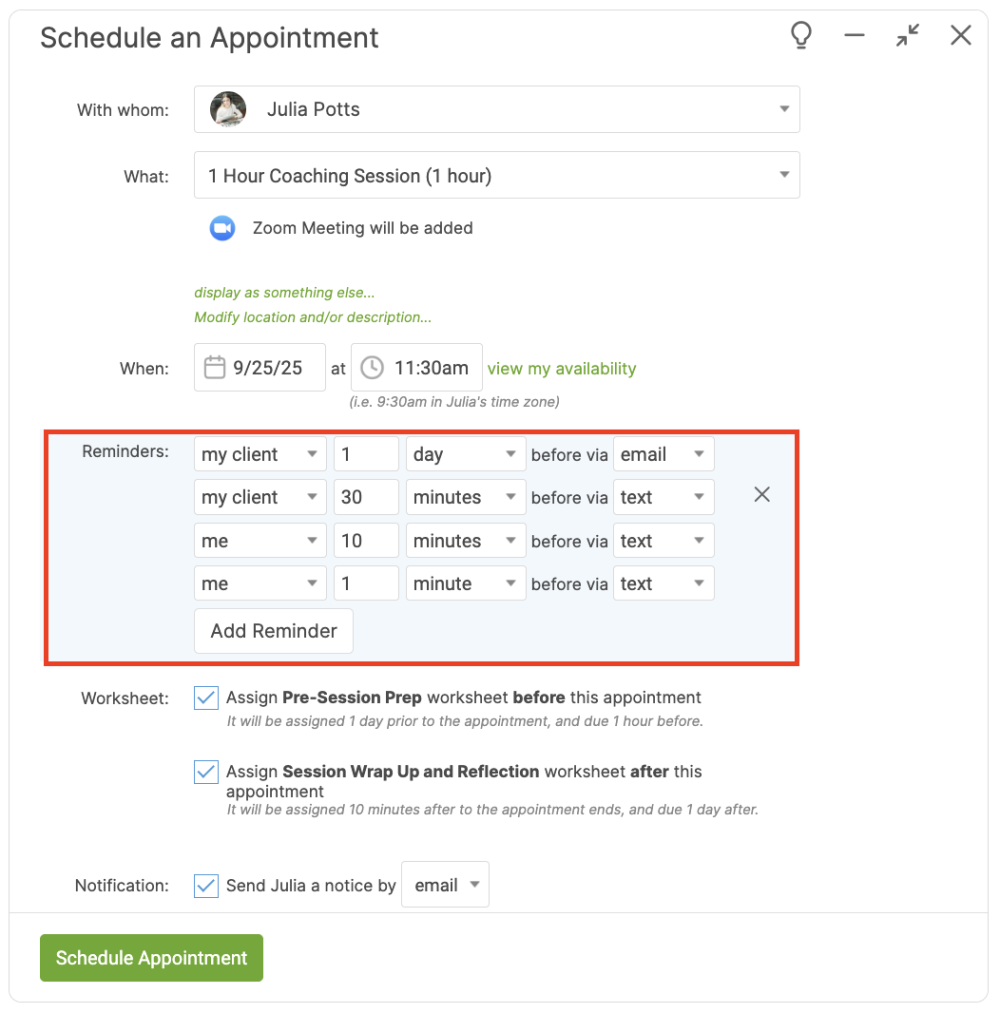Open the notification email method dropdown
Viewport: 1000px width, 1013px height.
click(x=445, y=885)
